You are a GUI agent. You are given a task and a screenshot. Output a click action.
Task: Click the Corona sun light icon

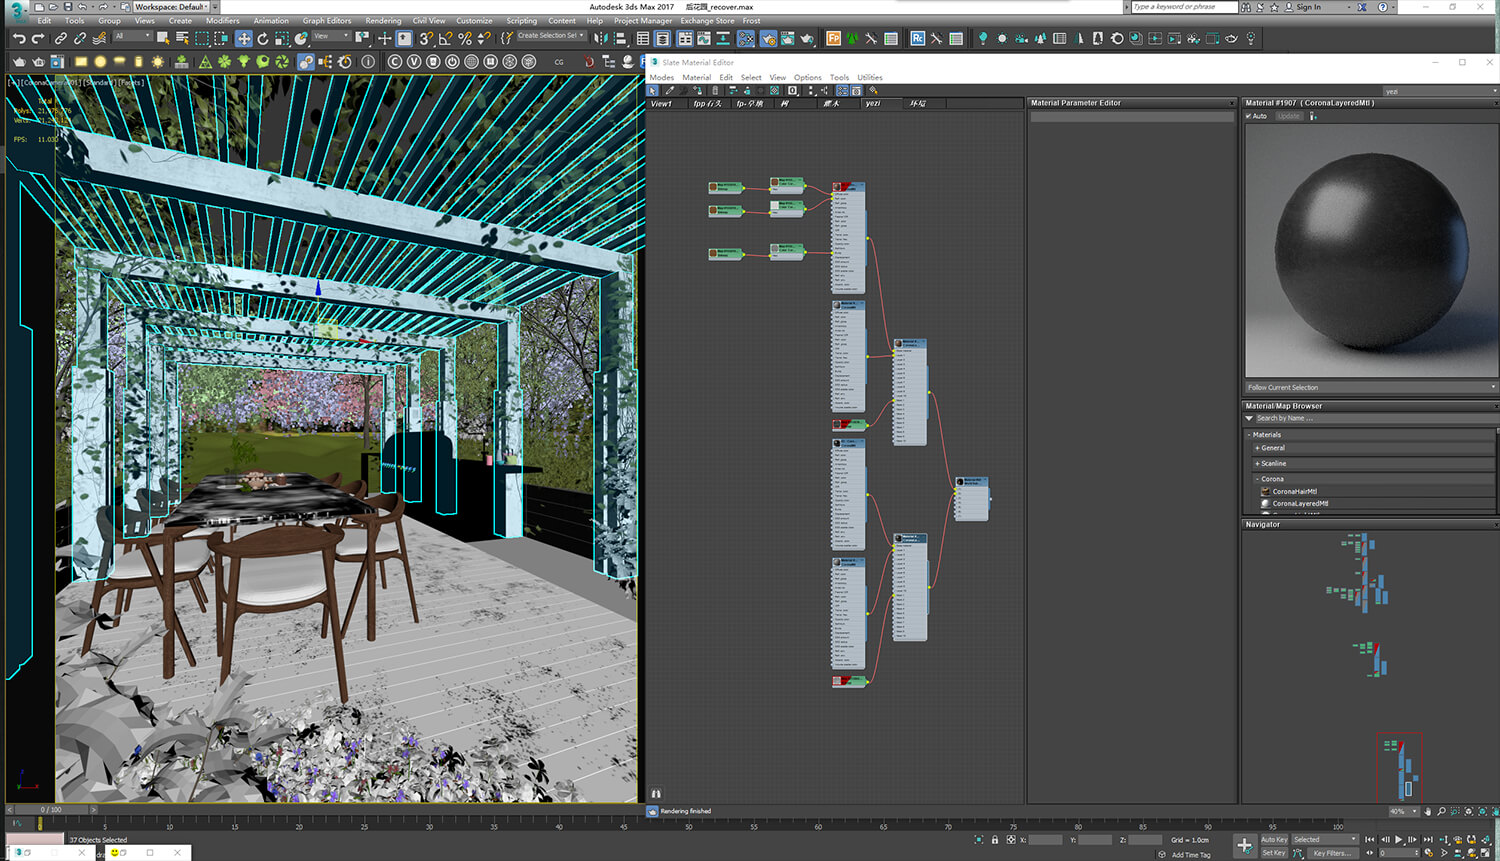coord(157,62)
